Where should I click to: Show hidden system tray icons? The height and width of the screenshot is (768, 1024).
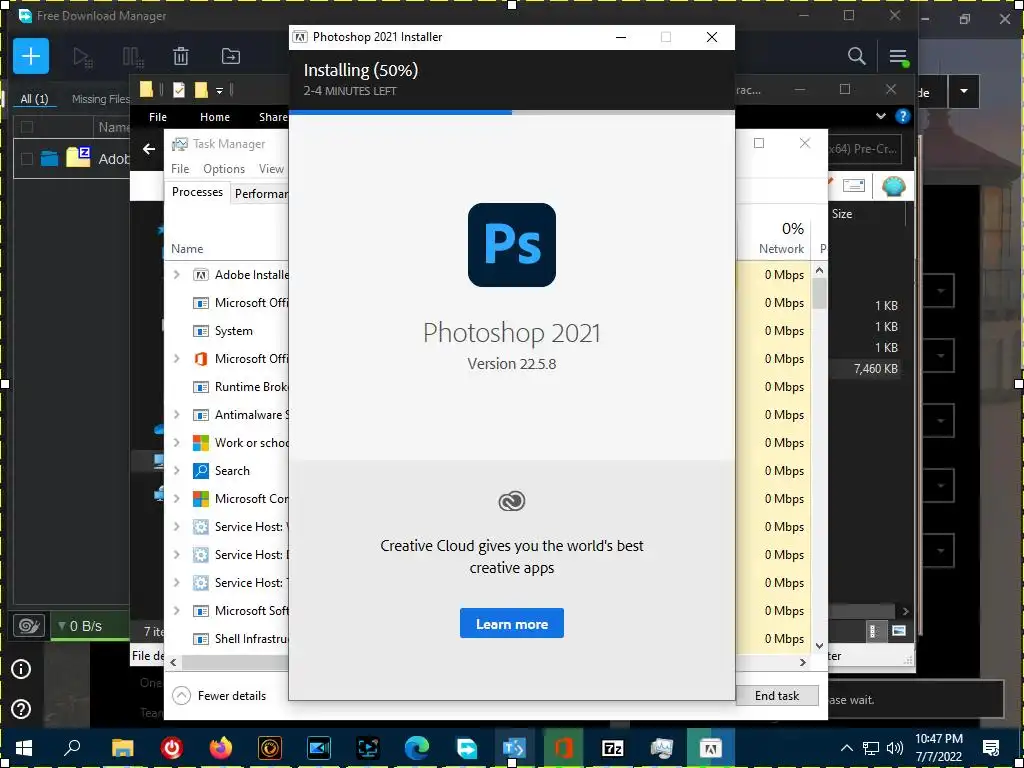point(846,748)
